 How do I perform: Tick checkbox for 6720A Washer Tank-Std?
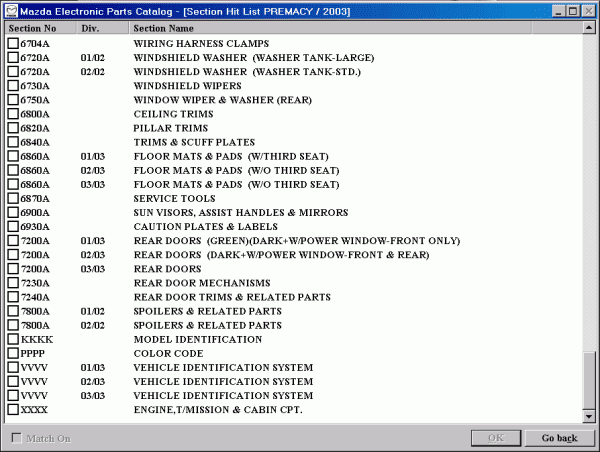tap(13, 72)
